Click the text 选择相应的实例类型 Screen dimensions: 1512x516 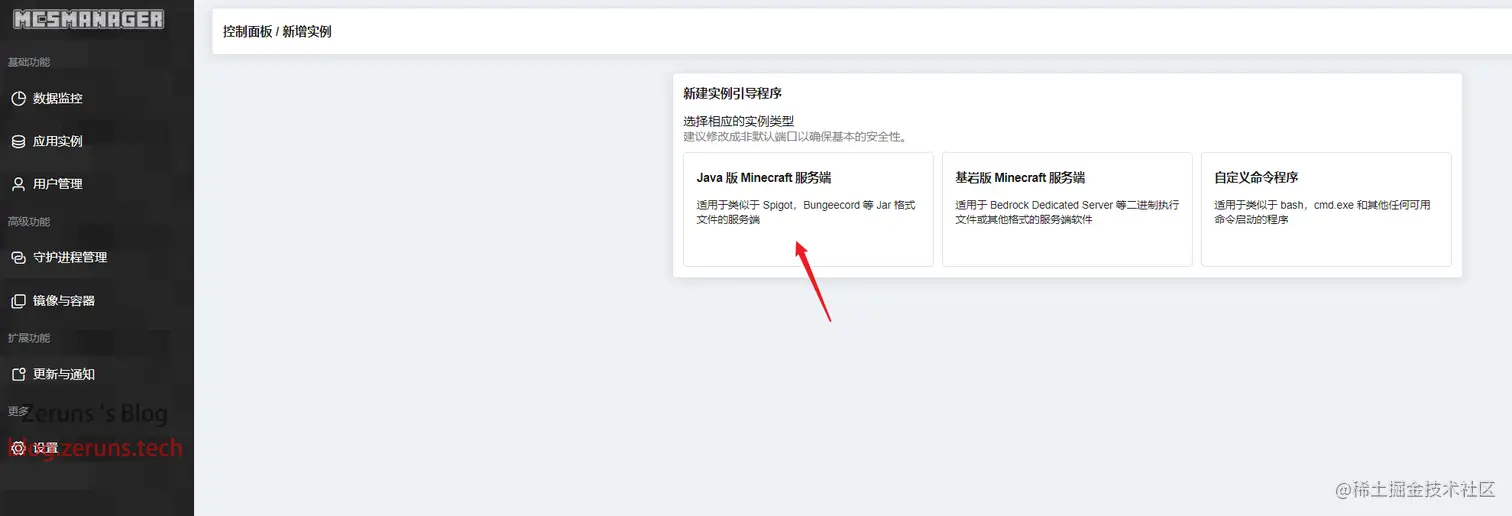pyautogui.click(x=739, y=121)
